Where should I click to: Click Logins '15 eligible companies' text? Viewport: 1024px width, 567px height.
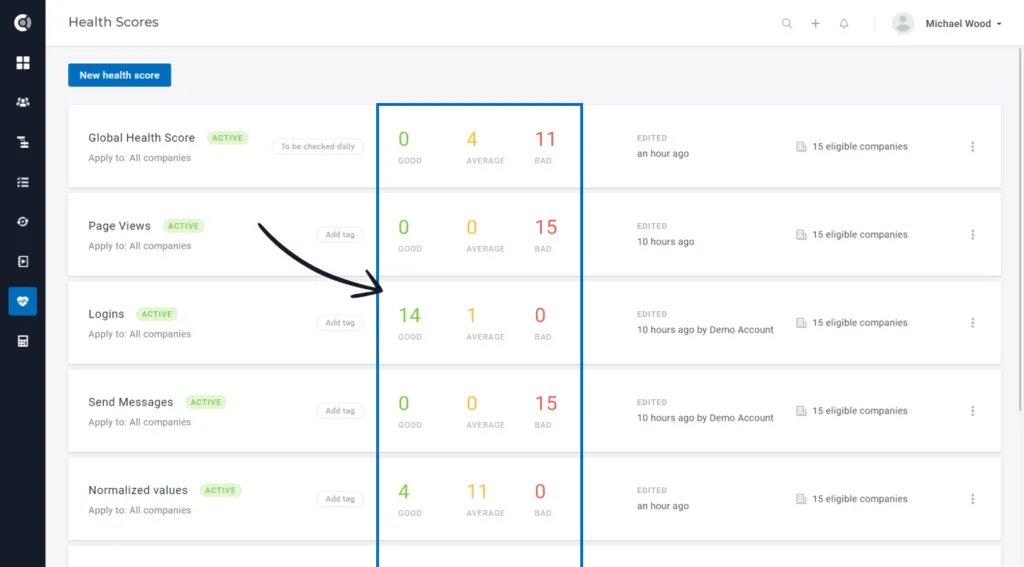[860, 323]
